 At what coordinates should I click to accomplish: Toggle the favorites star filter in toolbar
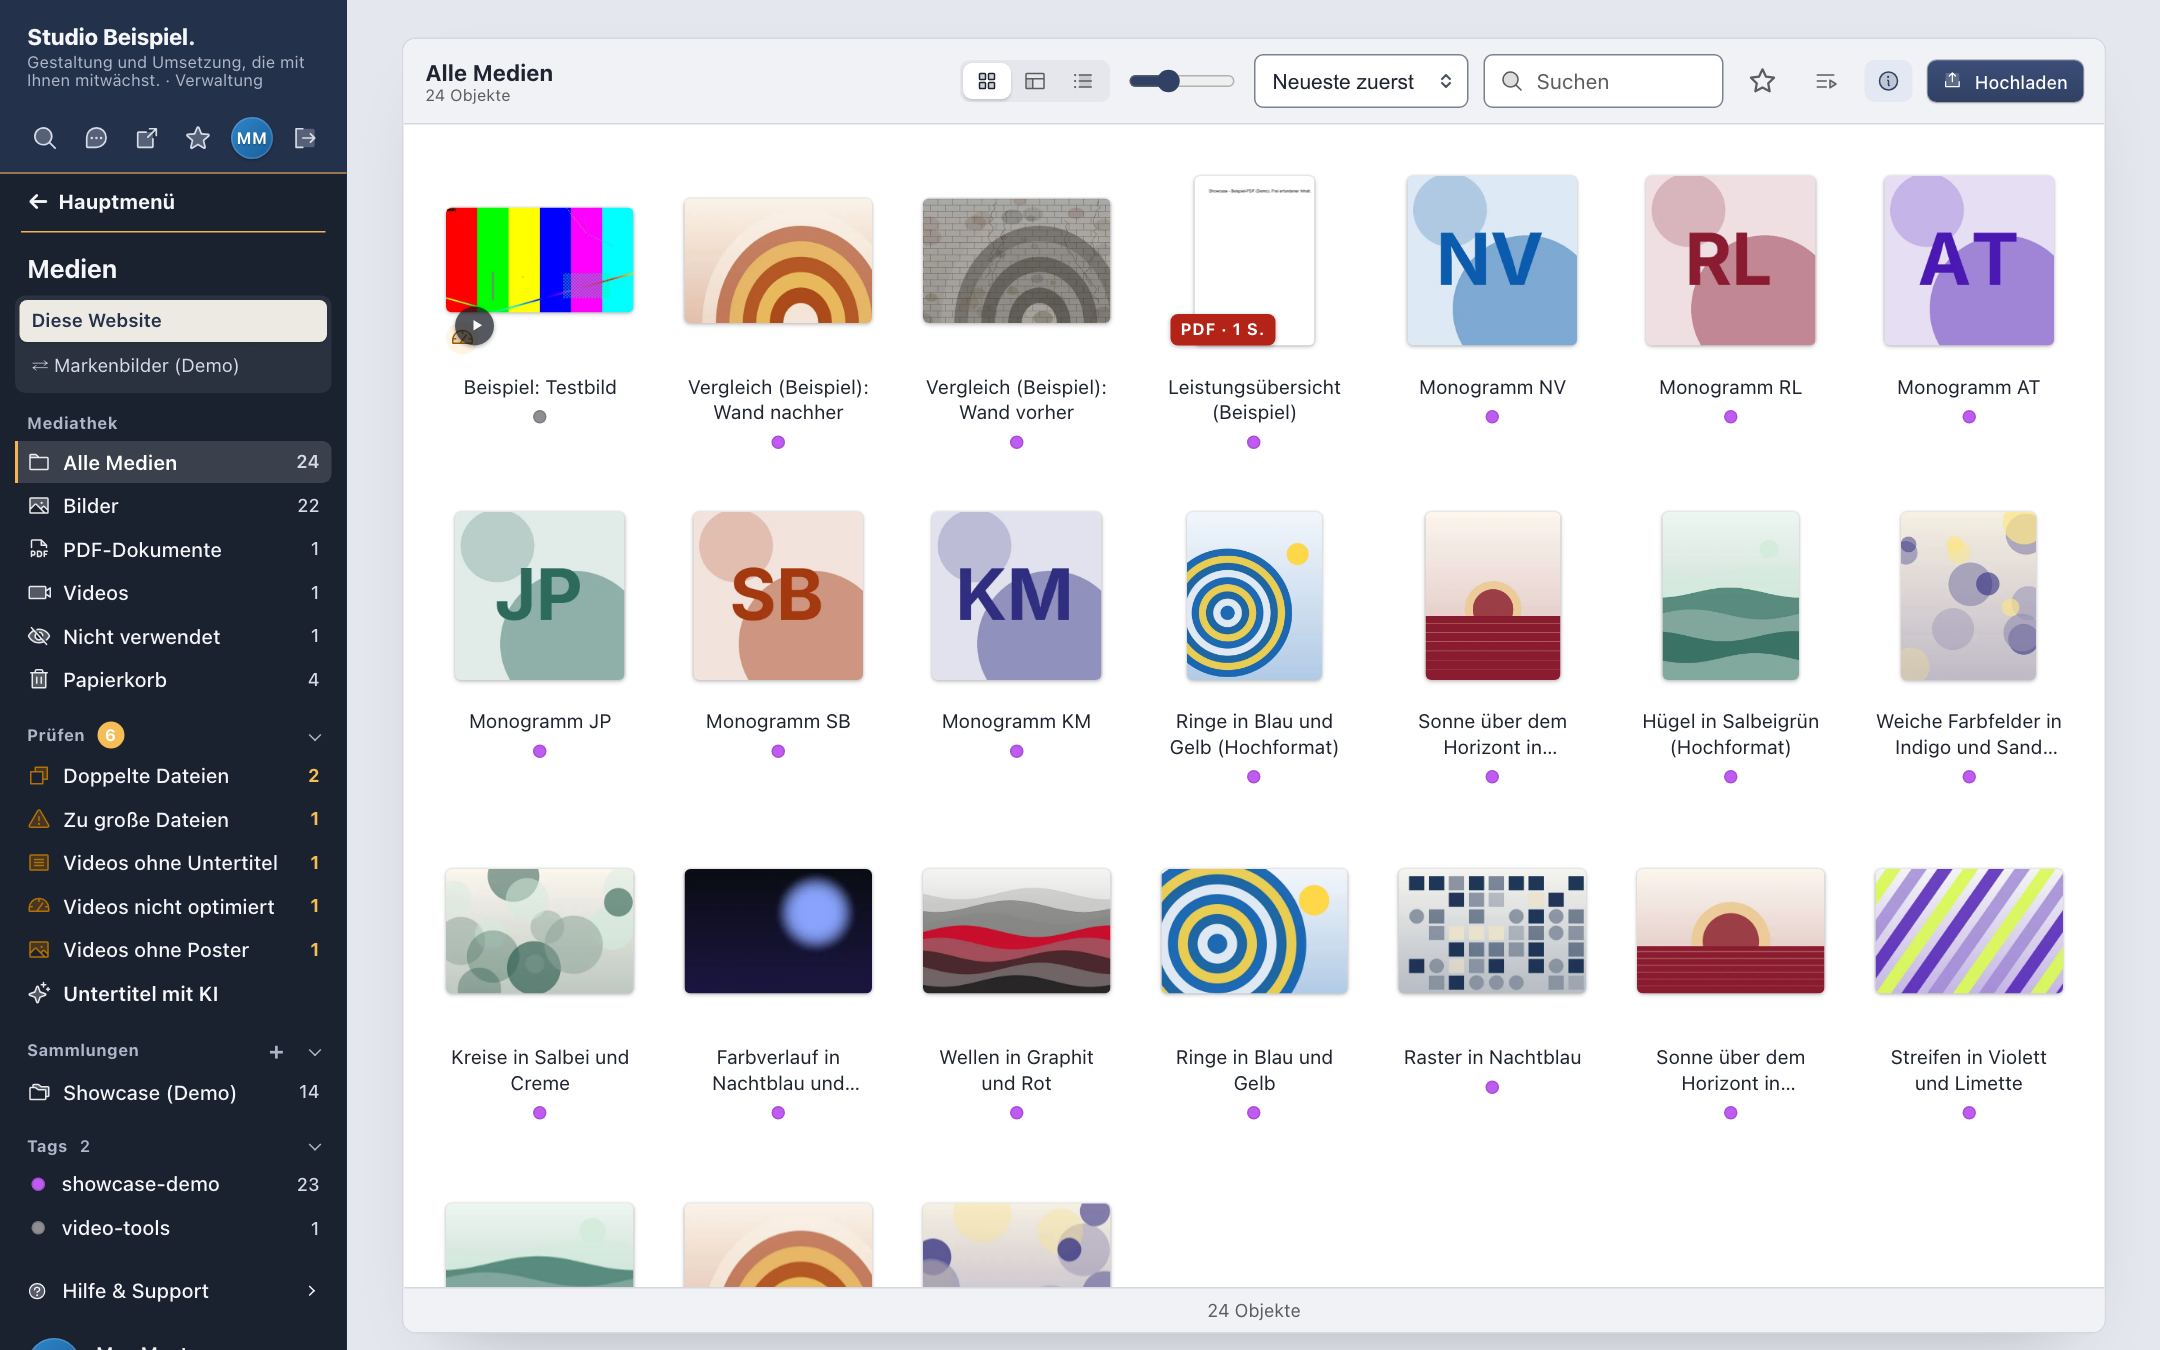click(x=1762, y=81)
